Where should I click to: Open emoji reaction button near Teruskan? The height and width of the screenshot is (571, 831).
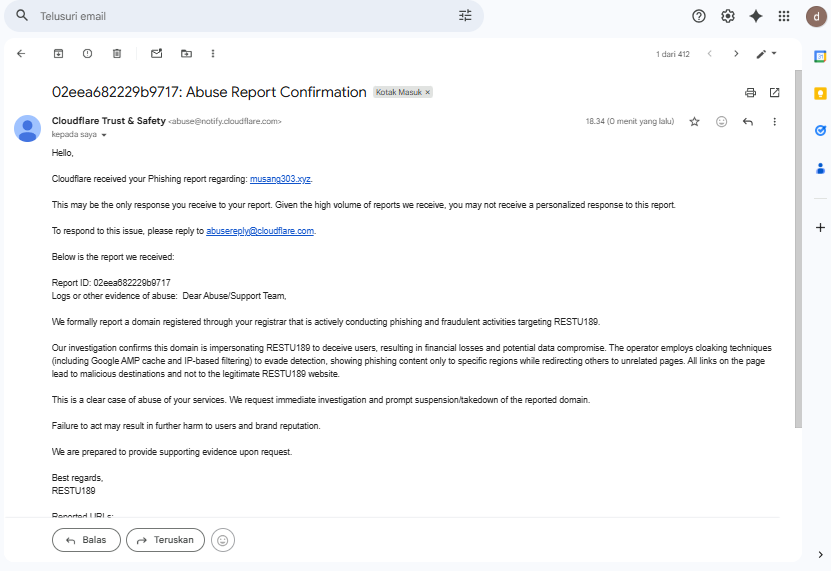(223, 540)
